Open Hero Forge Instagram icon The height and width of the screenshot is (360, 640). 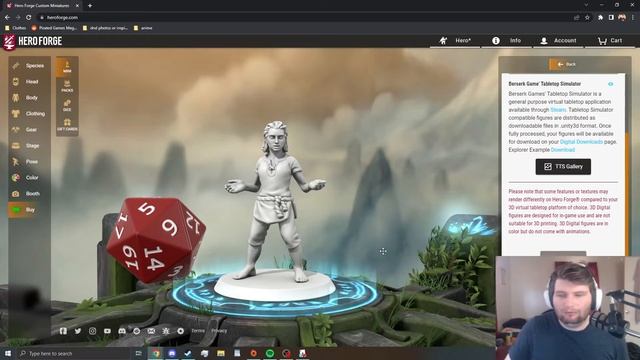(x=93, y=331)
